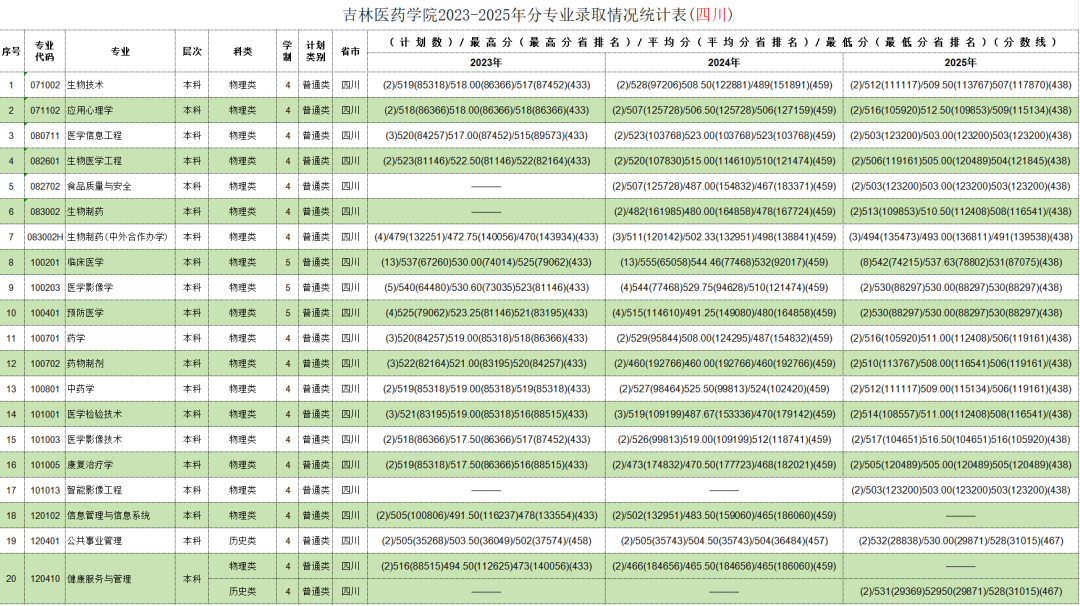Select the 2024年 year header
1080x606 pixels.
(724, 63)
